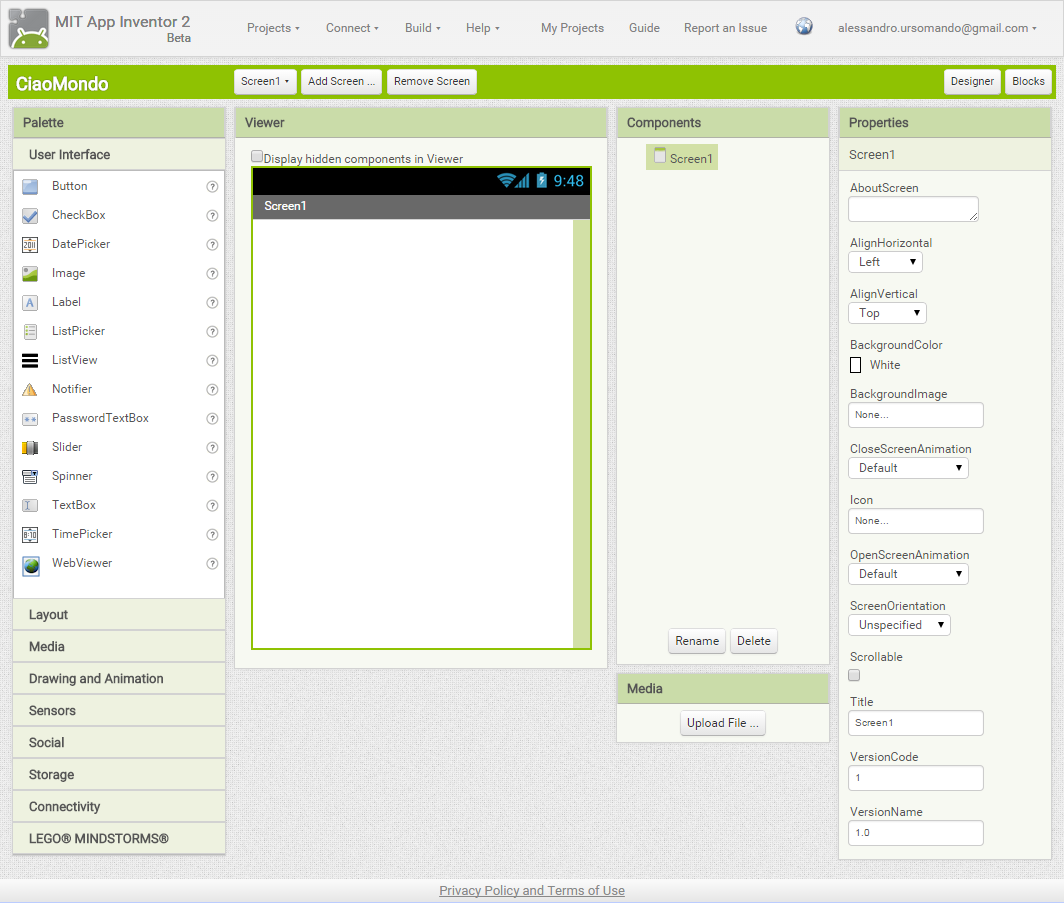
Task: Click the Add Screen button
Action: pyautogui.click(x=341, y=81)
